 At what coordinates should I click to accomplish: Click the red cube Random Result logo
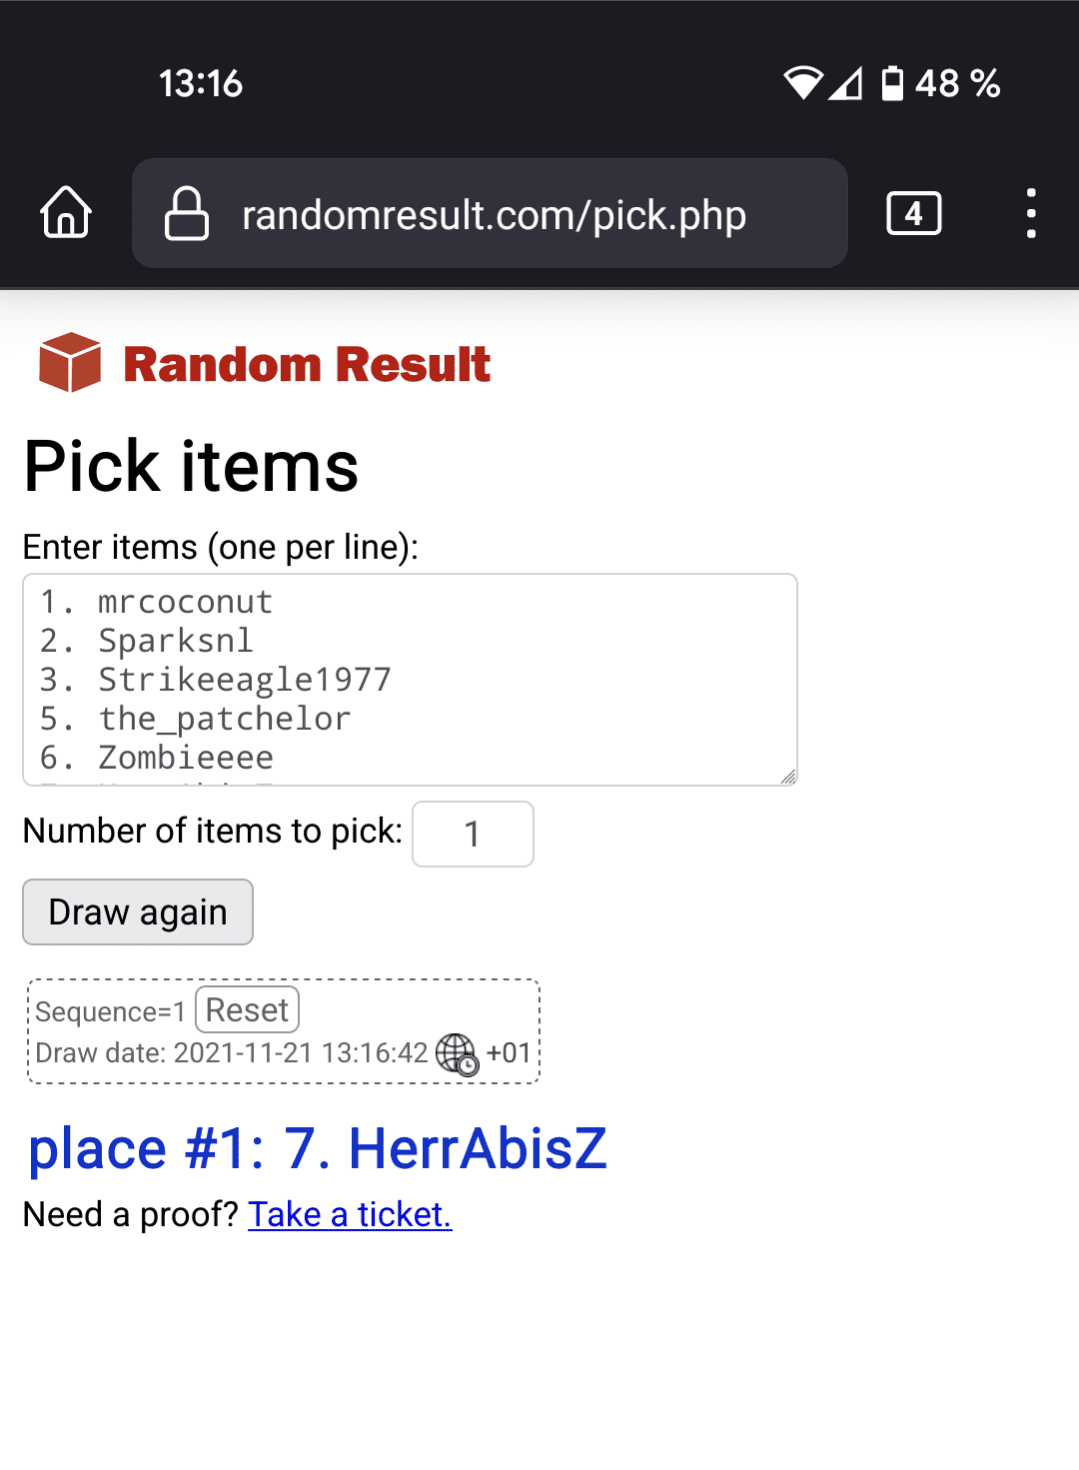(x=69, y=362)
